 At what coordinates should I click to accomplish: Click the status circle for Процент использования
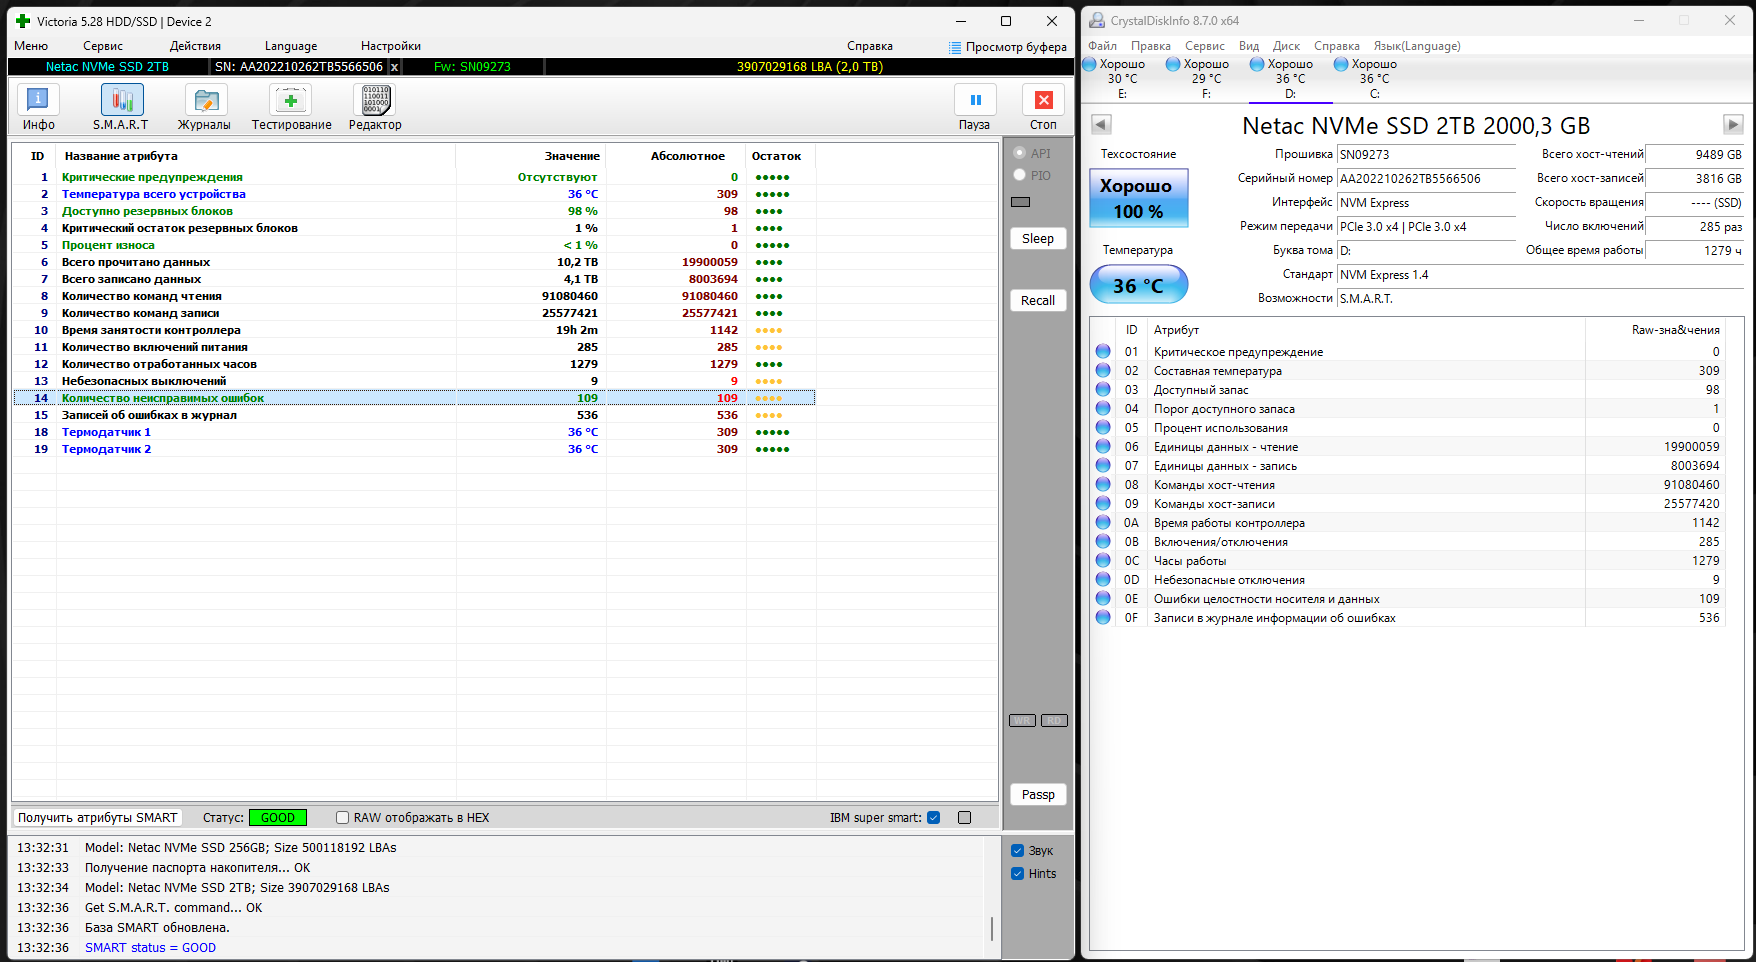coord(1103,428)
